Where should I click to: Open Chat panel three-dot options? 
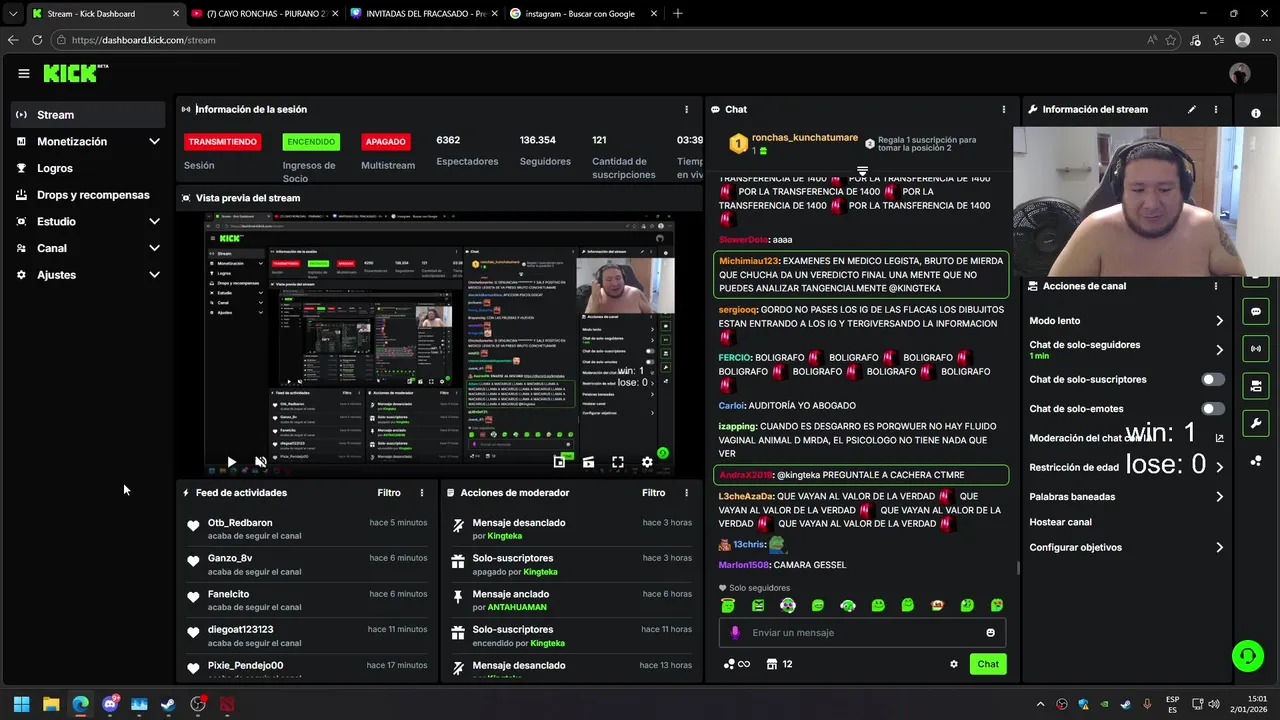click(x=1004, y=109)
